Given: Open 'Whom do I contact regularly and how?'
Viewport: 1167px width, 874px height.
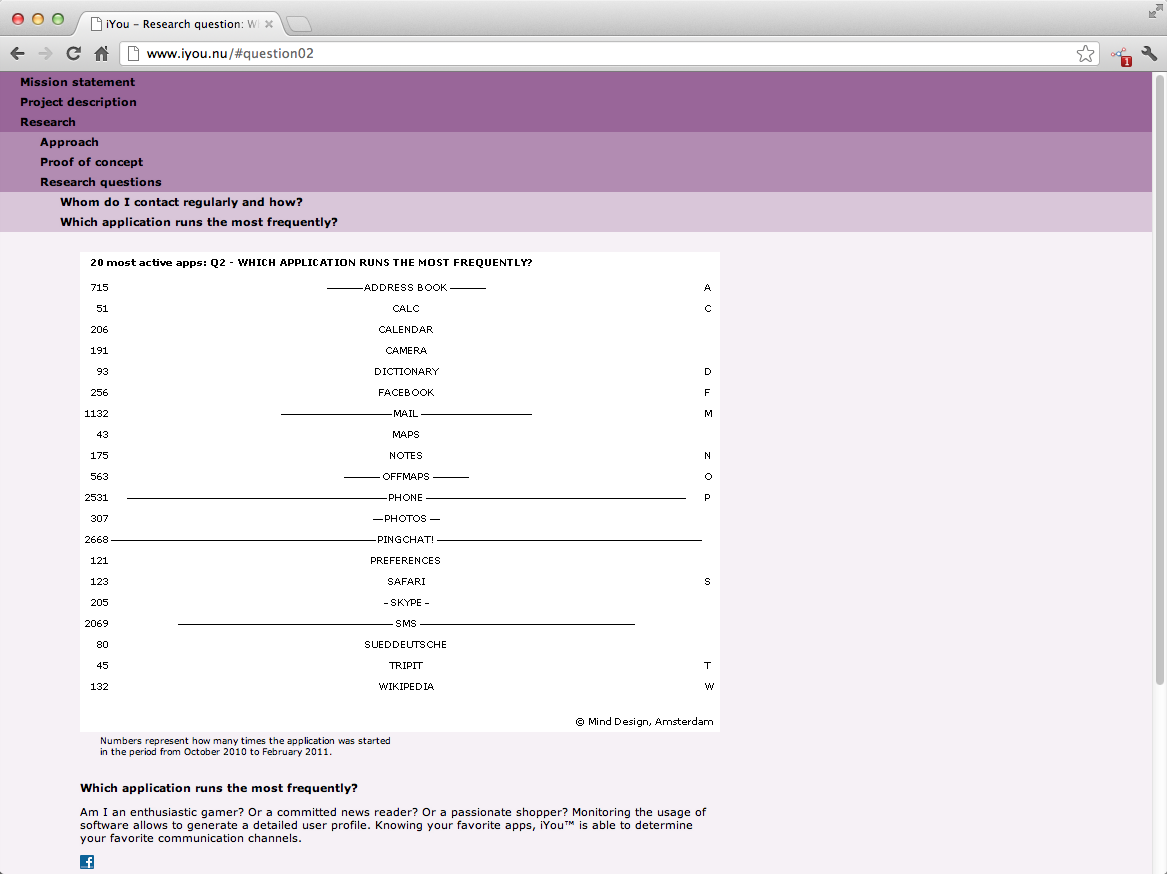Looking at the screenshot, I should (x=181, y=202).
